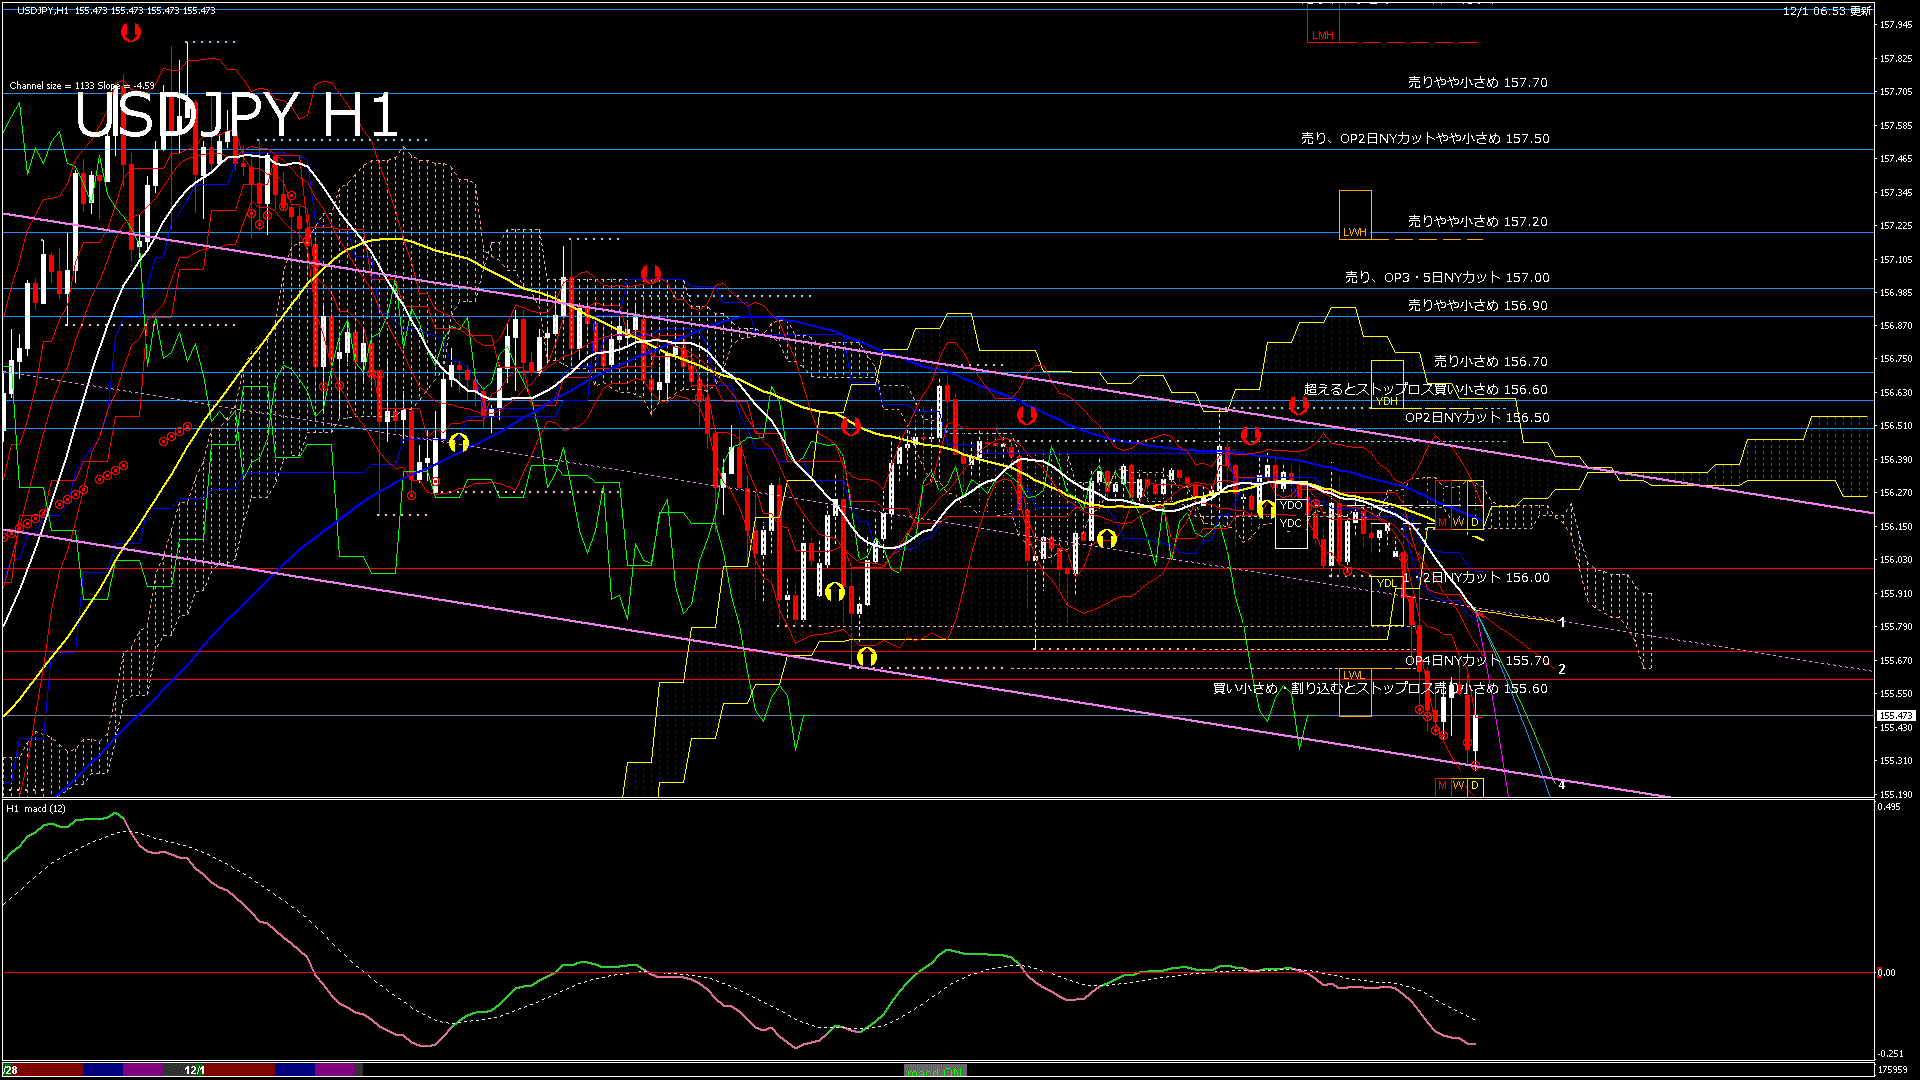1920x1080 pixels.
Task: Click the YDO label in white box
Action: pos(1291,505)
